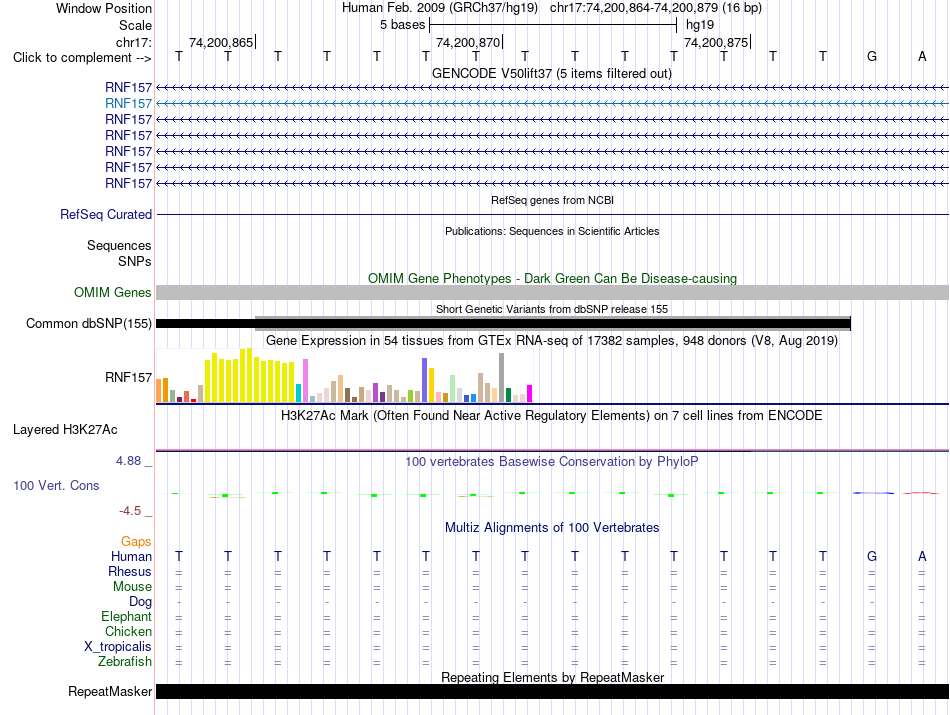950x715 pixels.
Task: Click the 'Mouse' species label
Action: (x=132, y=587)
